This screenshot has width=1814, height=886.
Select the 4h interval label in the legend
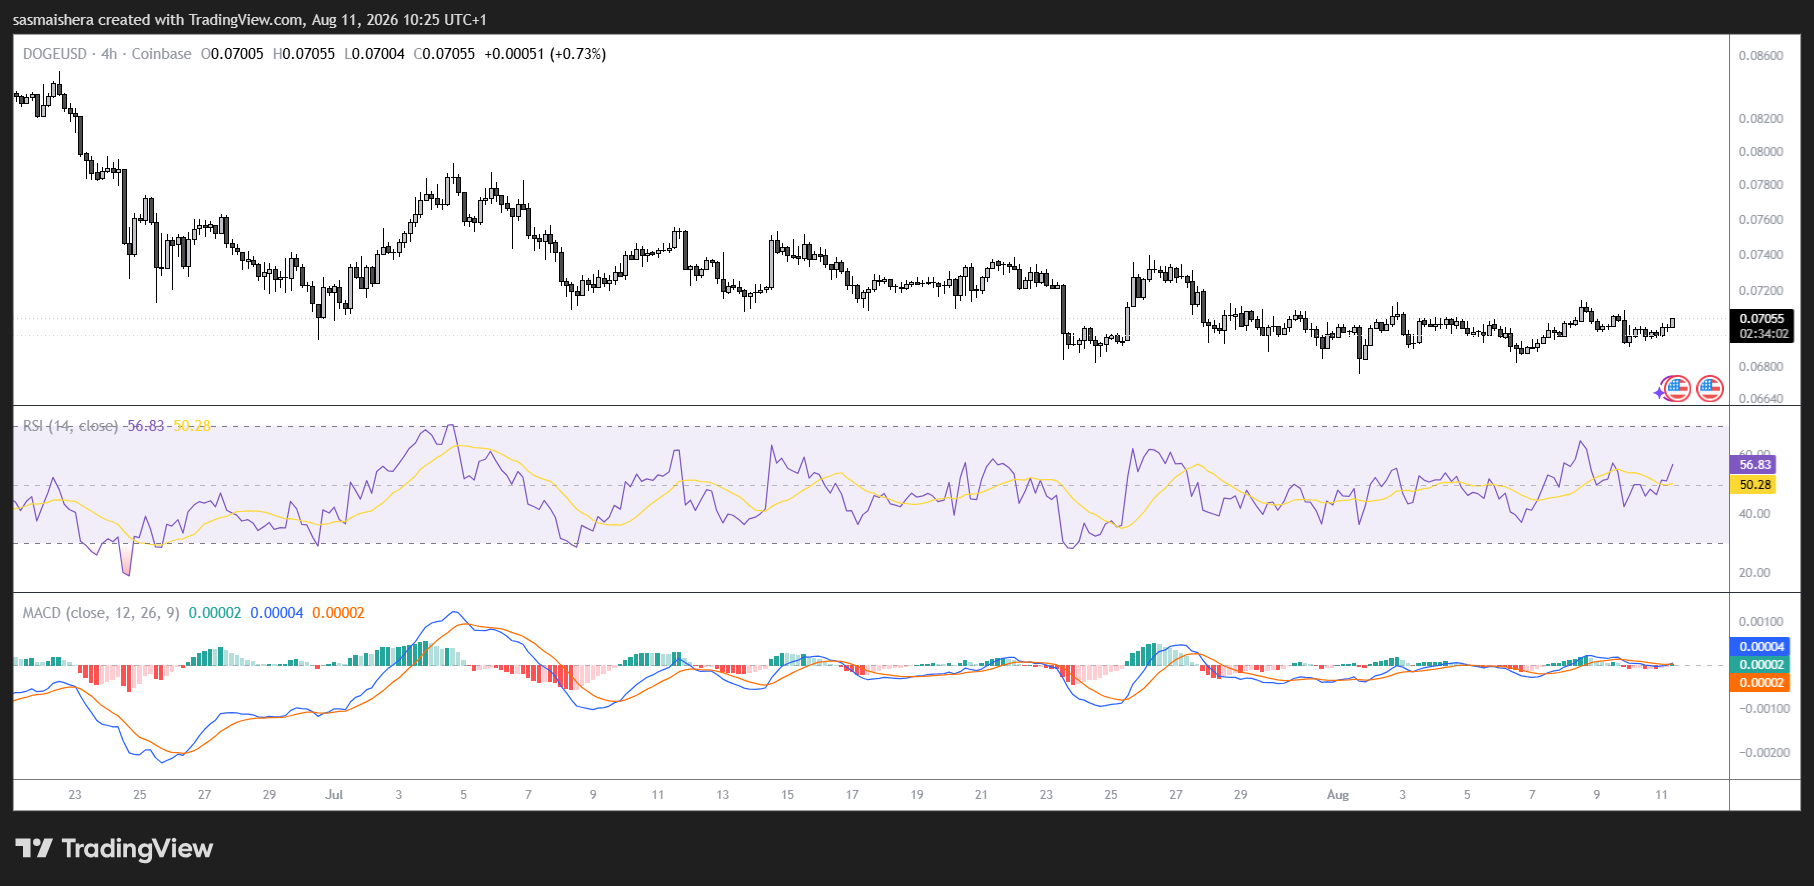[109, 54]
